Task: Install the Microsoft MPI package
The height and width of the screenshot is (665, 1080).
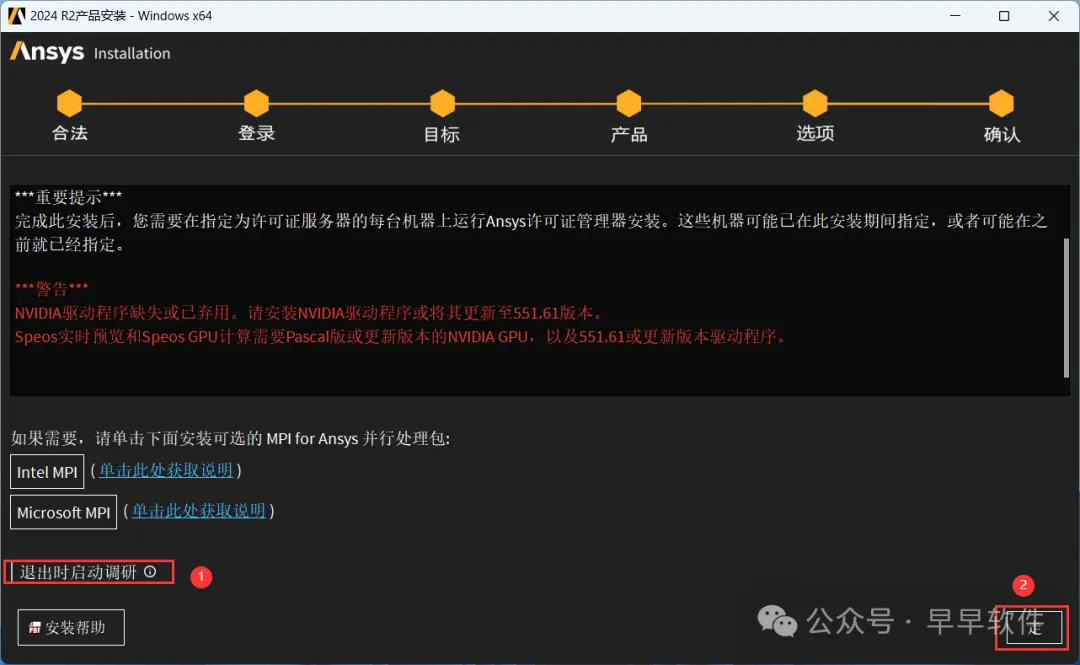Action: (x=63, y=513)
